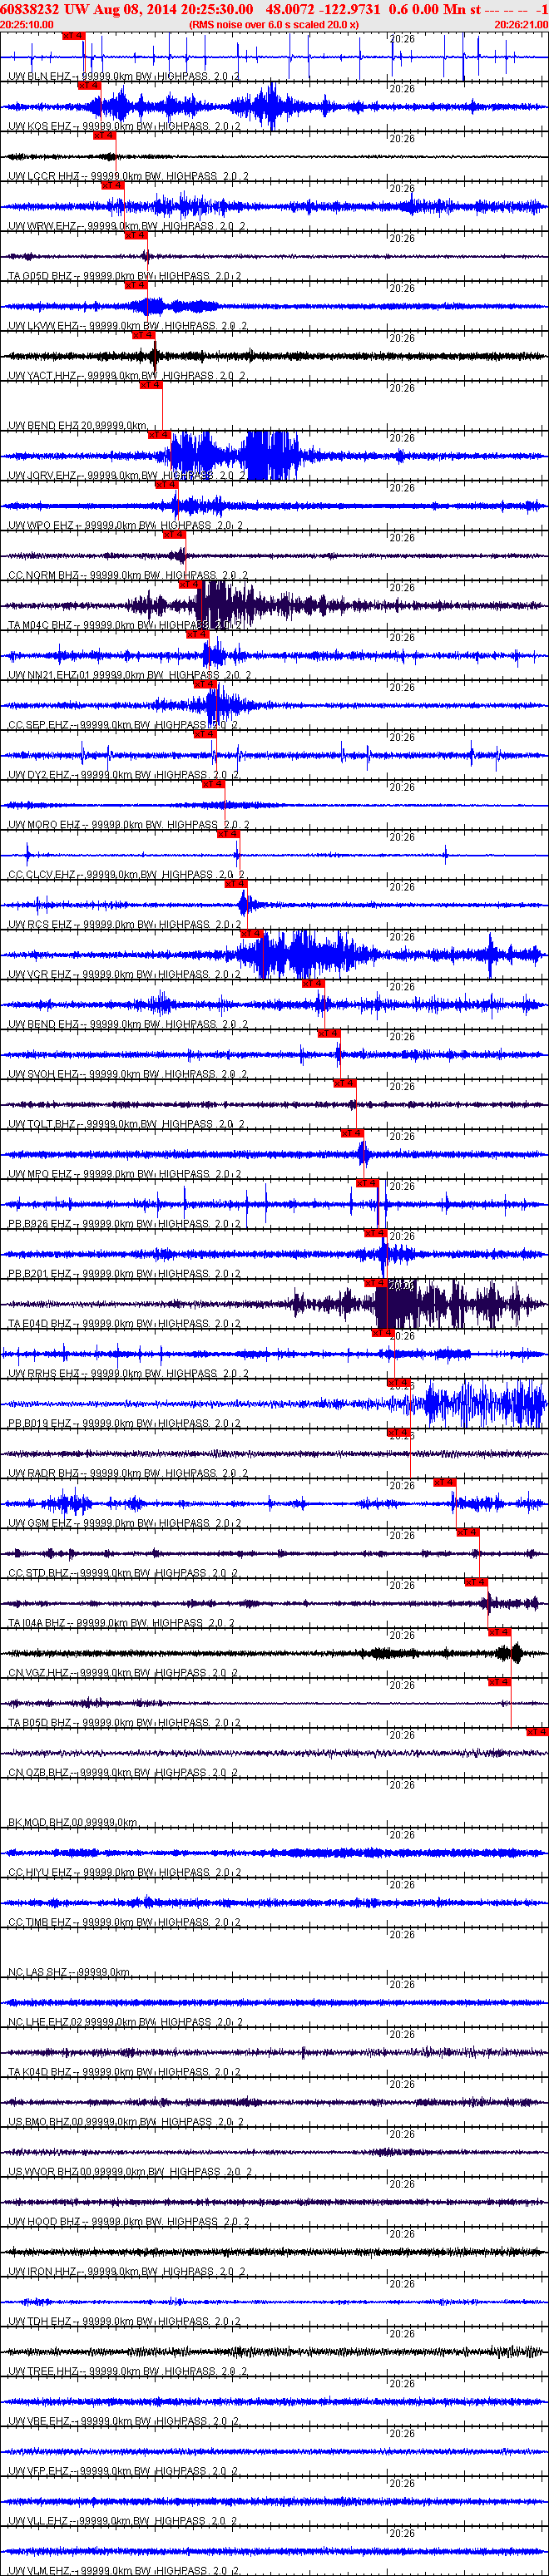The height and width of the screenshot is (2576, 549).
Task: Click the UW BEND EHZ 20 unfiltered label
Action: 78,426
